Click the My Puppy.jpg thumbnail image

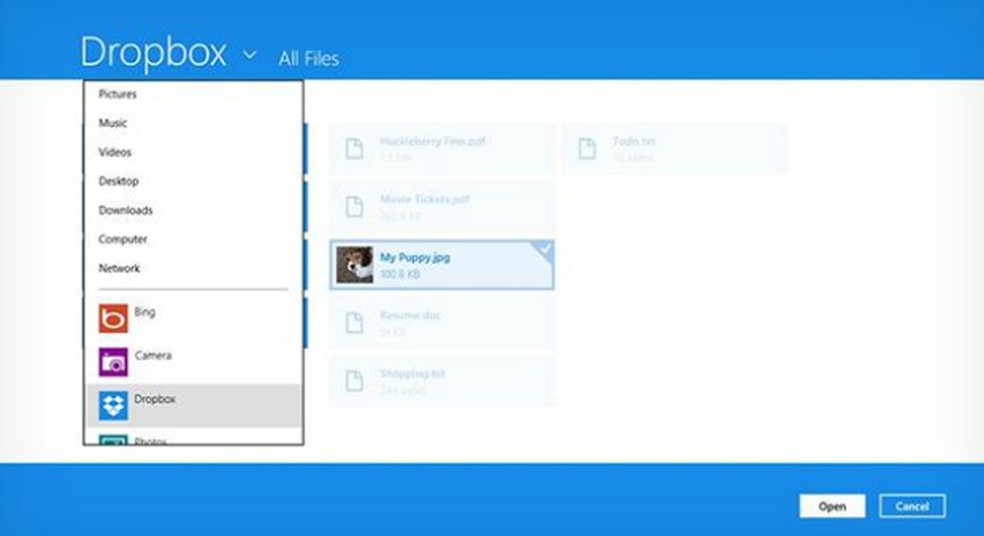click(355, 265)
